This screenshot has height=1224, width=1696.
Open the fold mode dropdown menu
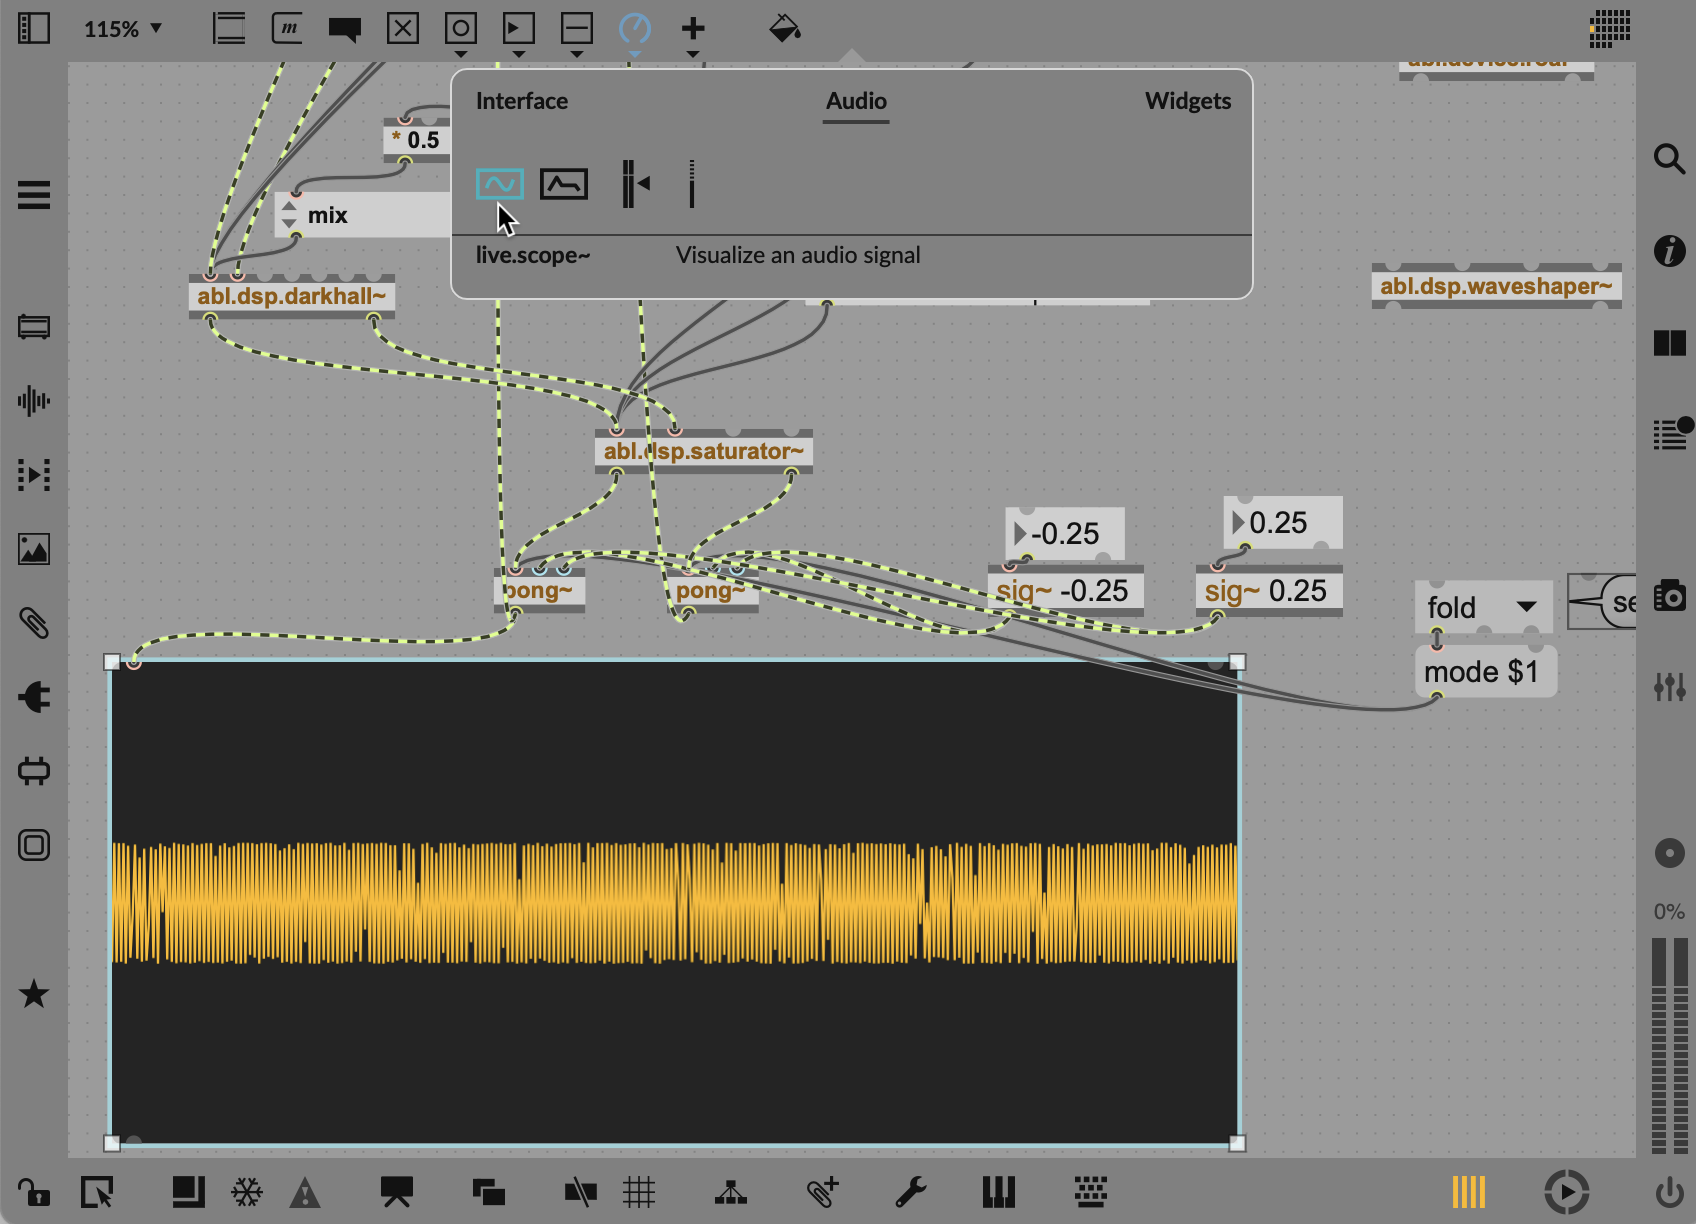(1482, 607)
